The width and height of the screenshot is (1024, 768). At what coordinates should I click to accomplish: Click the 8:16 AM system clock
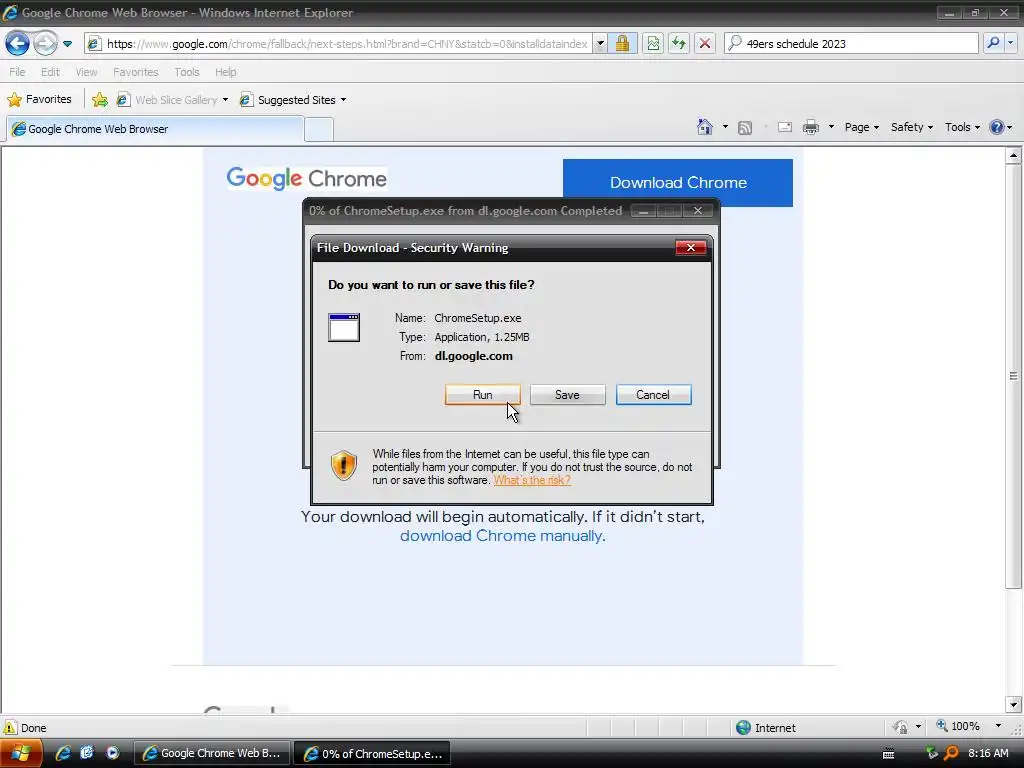pyautogui.click(x=988, y=753)
